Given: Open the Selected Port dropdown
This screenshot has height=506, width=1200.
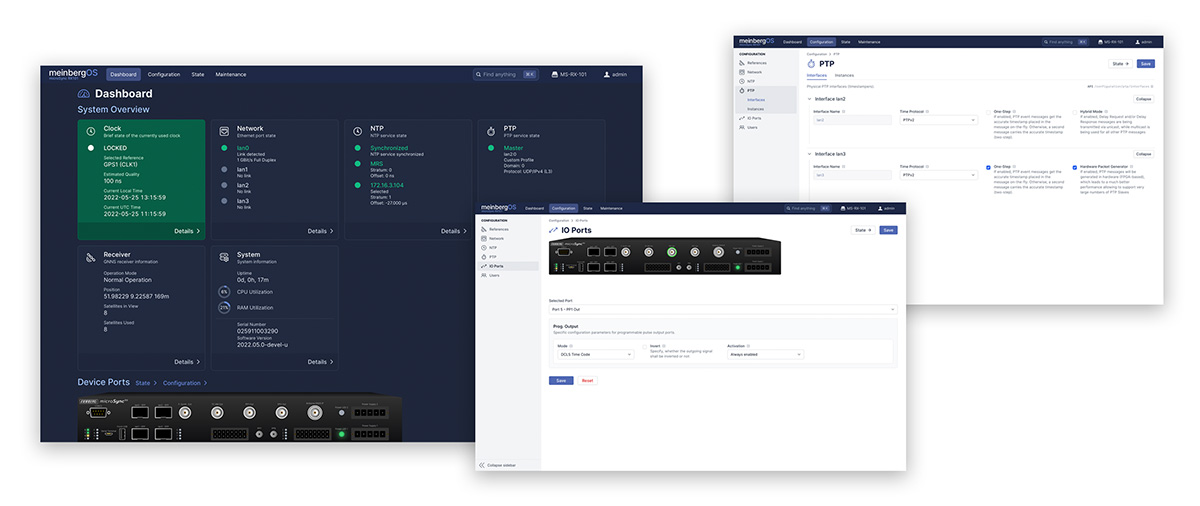Looking at the screenshot, I should (721, 310).
